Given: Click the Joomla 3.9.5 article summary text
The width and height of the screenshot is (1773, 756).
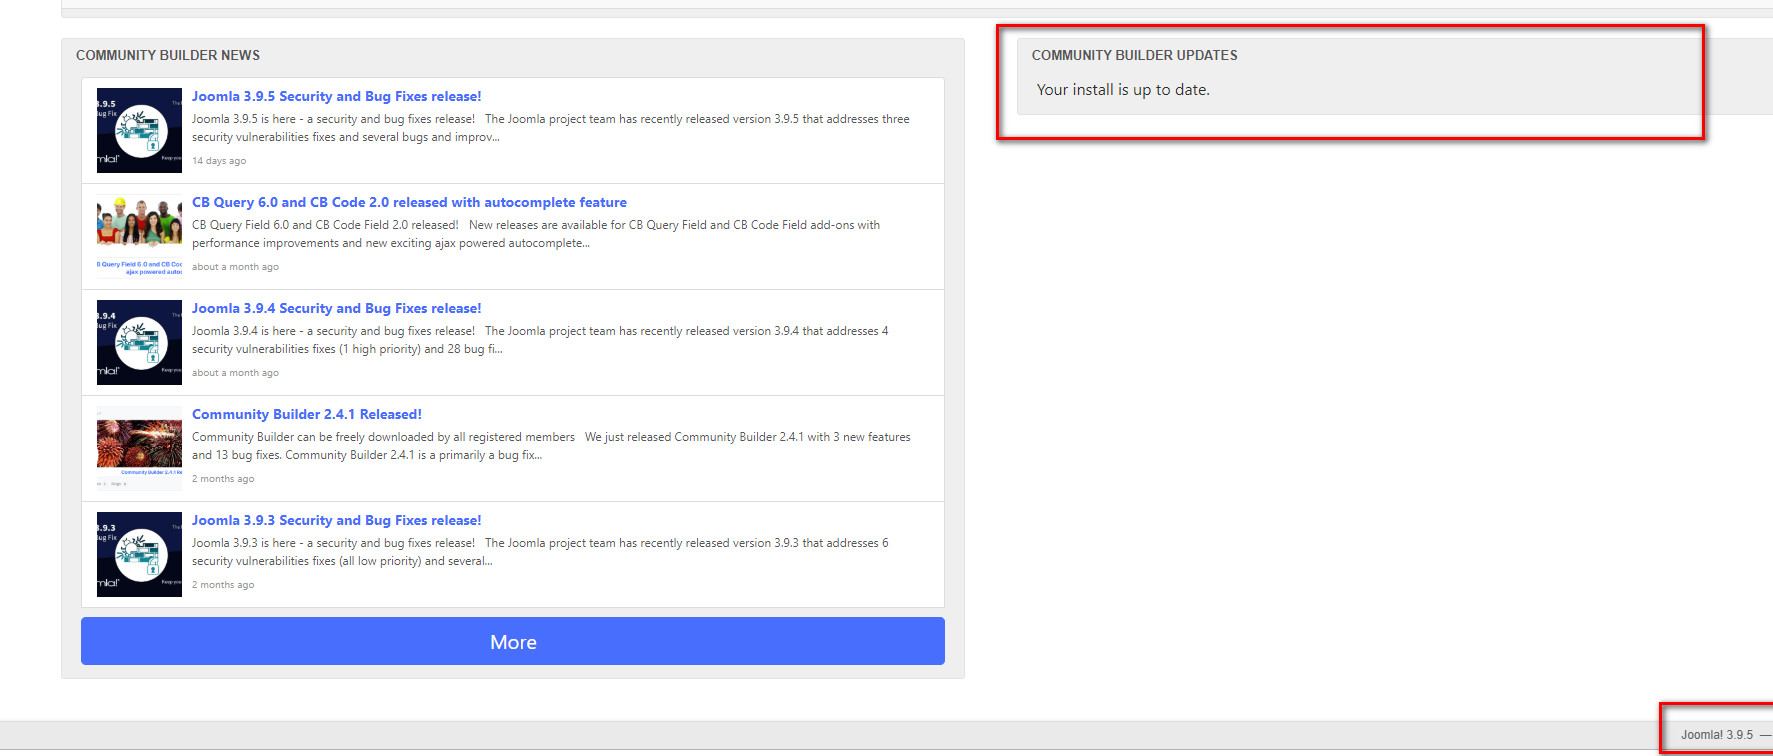Looking at the screenshot, I should [x=551, y=128].
